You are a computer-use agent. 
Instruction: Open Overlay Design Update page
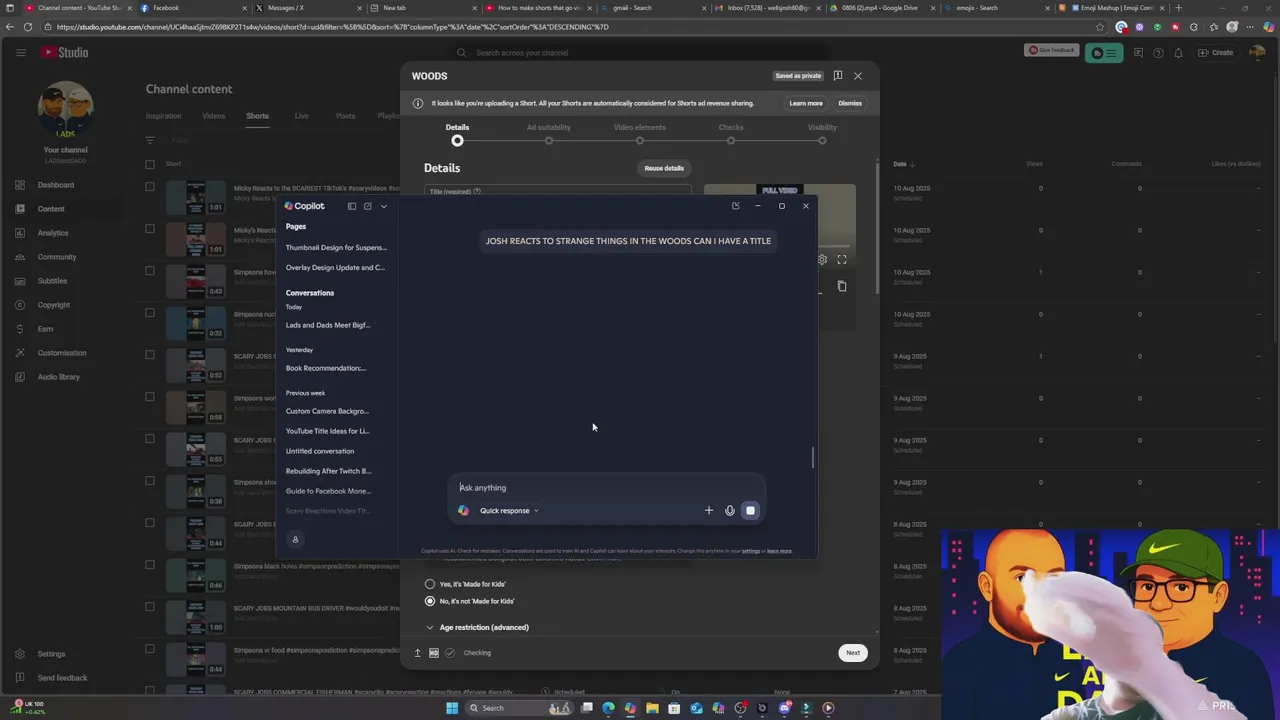pyautogui.click(x=335, y=267)
